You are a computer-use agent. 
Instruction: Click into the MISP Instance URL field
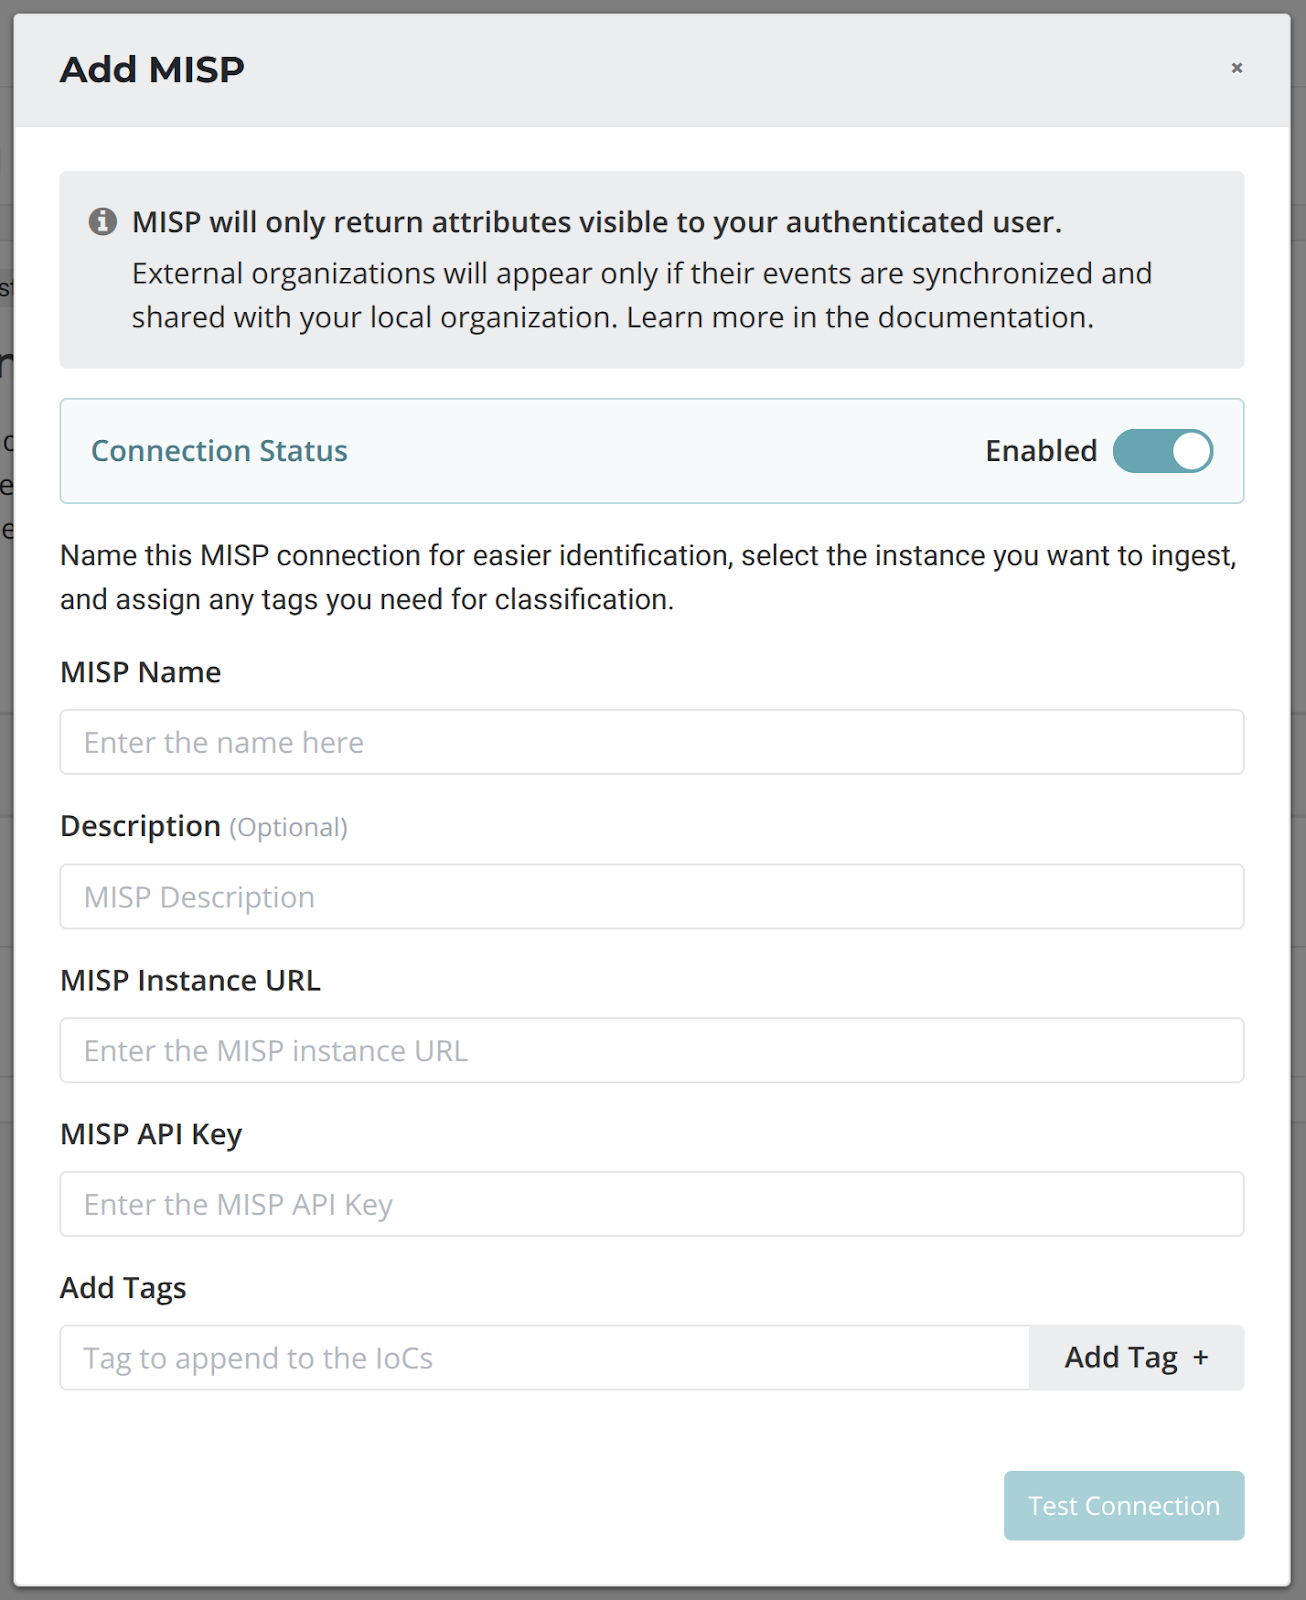pyautogui.click(x=651, y=1050)
